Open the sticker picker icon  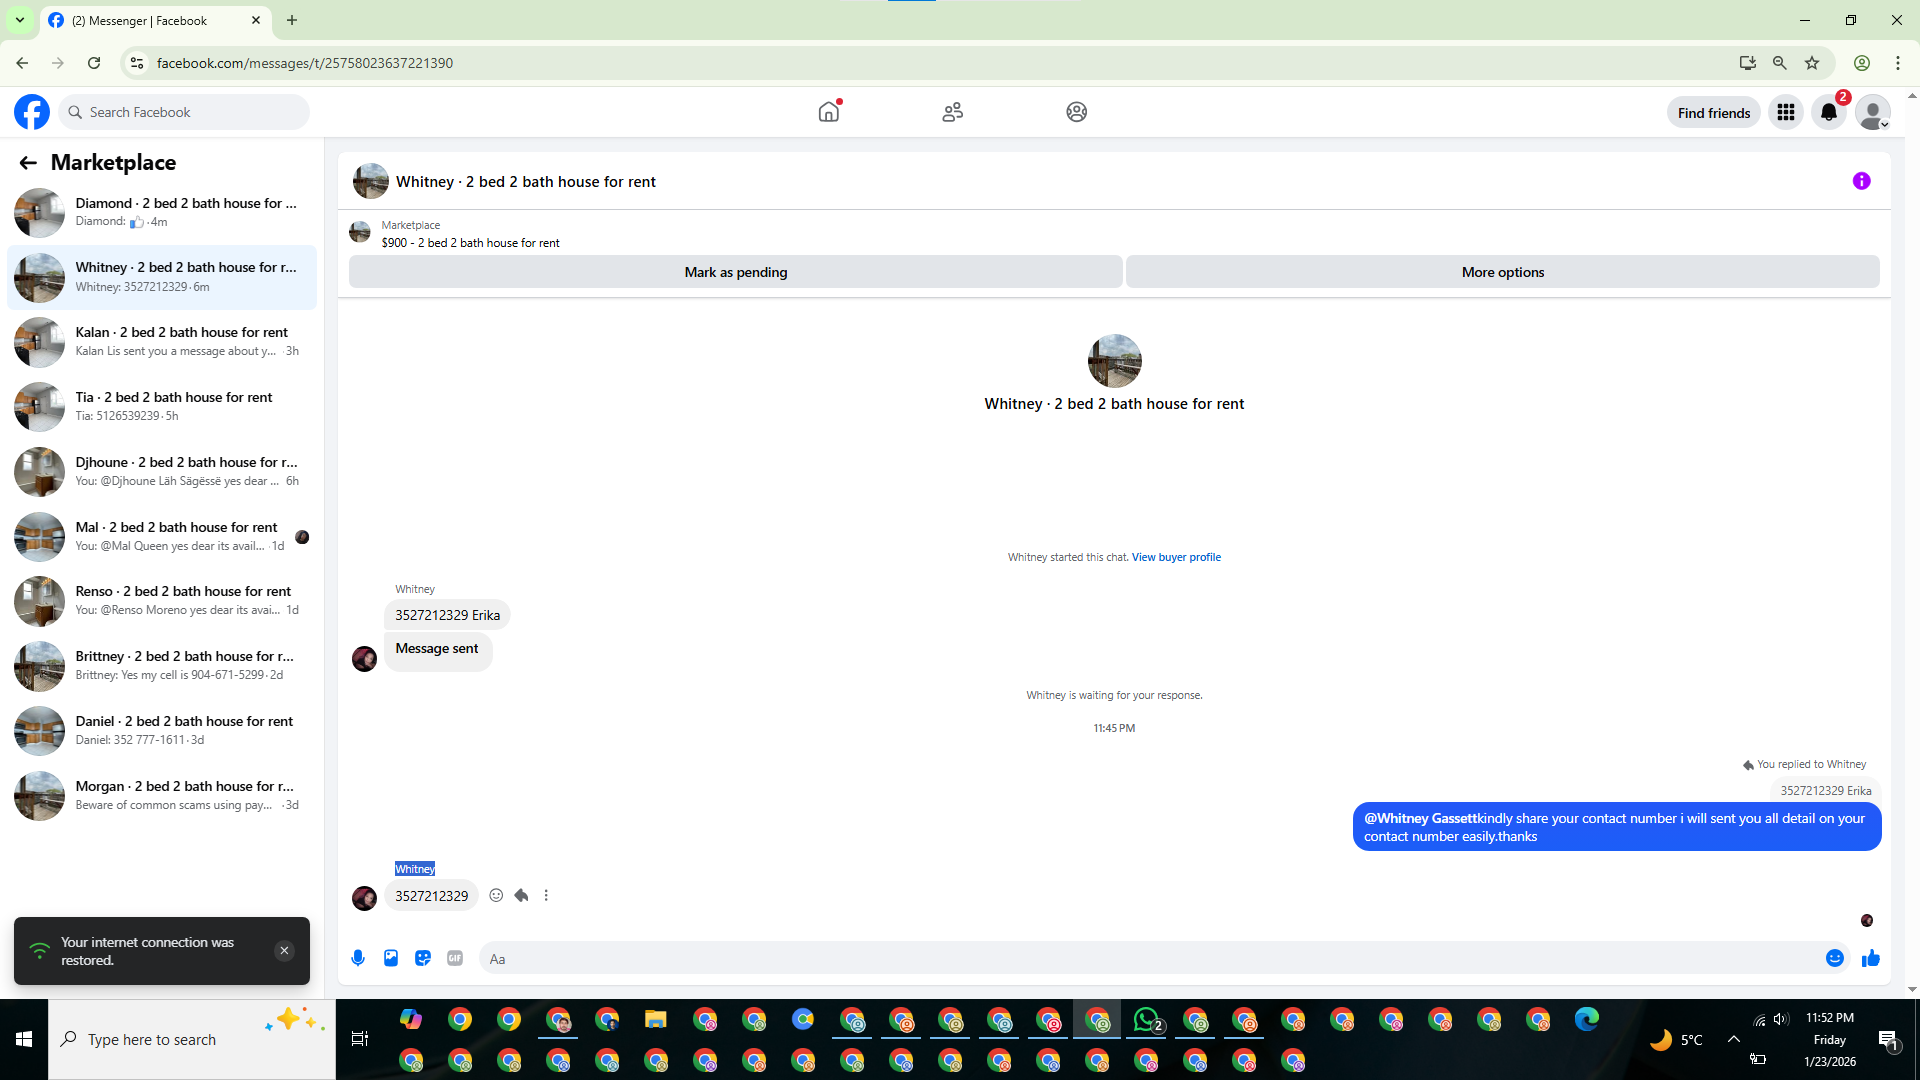[423, 958]
